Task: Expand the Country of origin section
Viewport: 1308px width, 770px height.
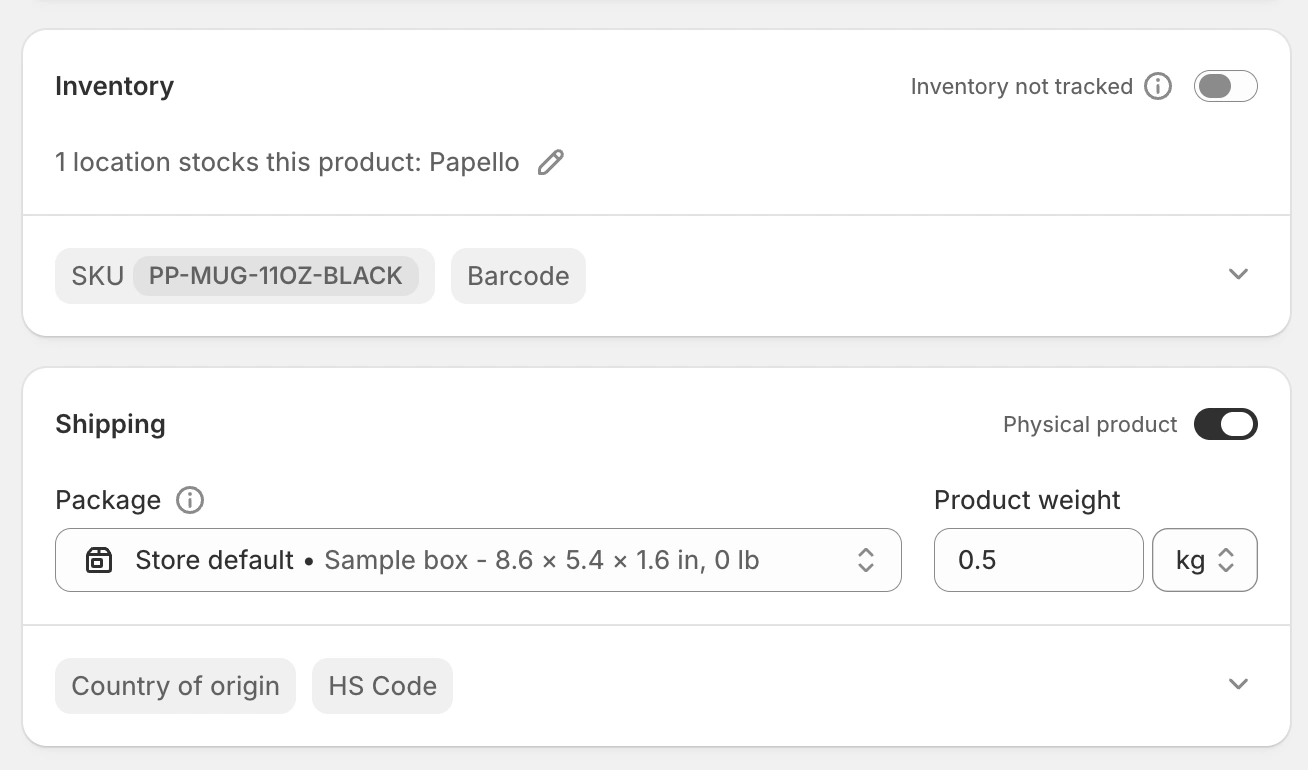Action: tap(1238, 684)
